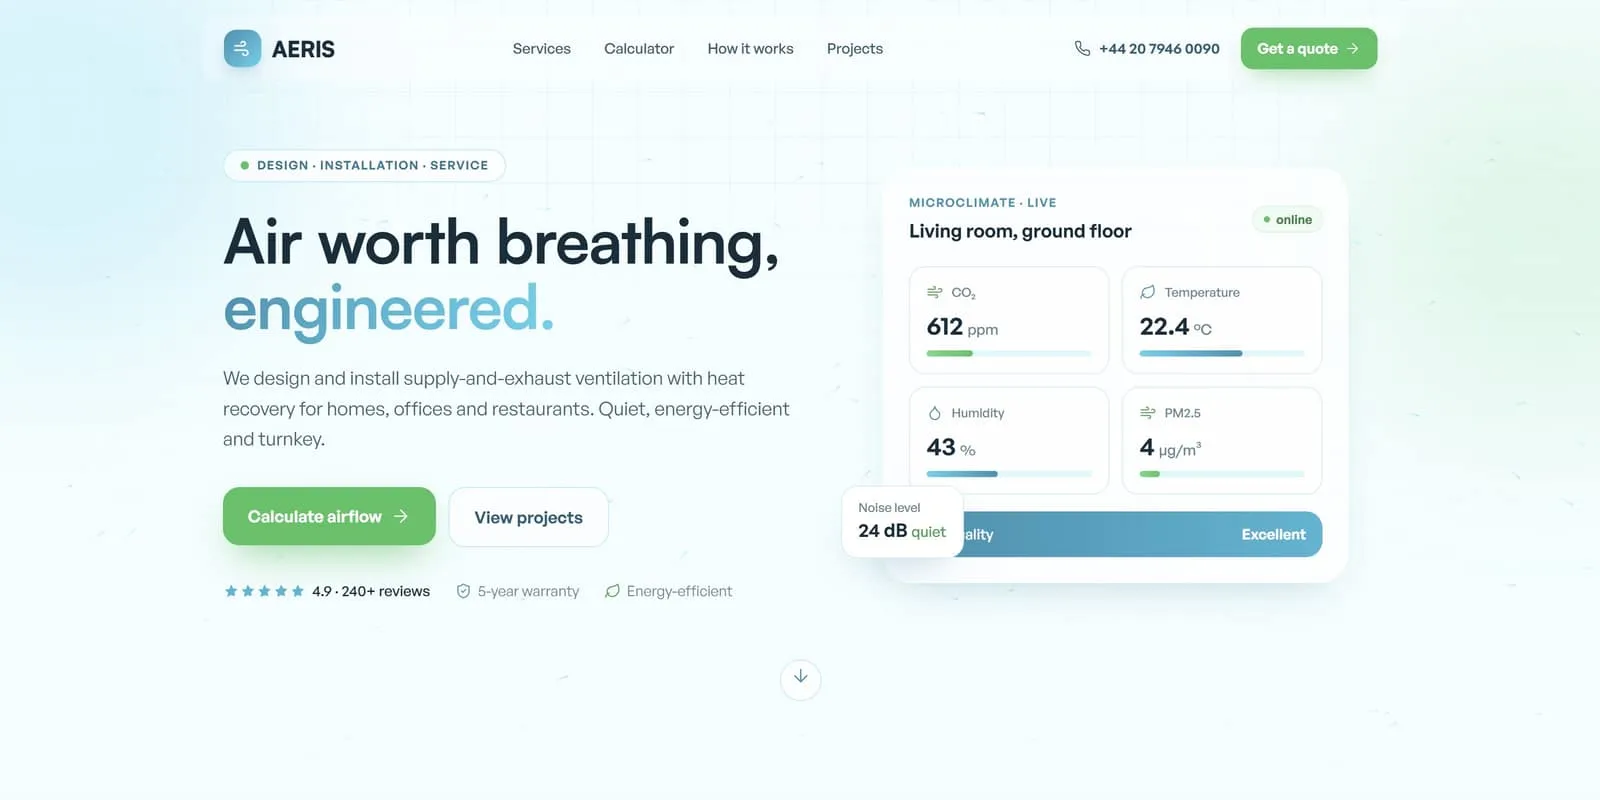
Task: Click the Air worth breathing, headline
Action: coord(501,244)
